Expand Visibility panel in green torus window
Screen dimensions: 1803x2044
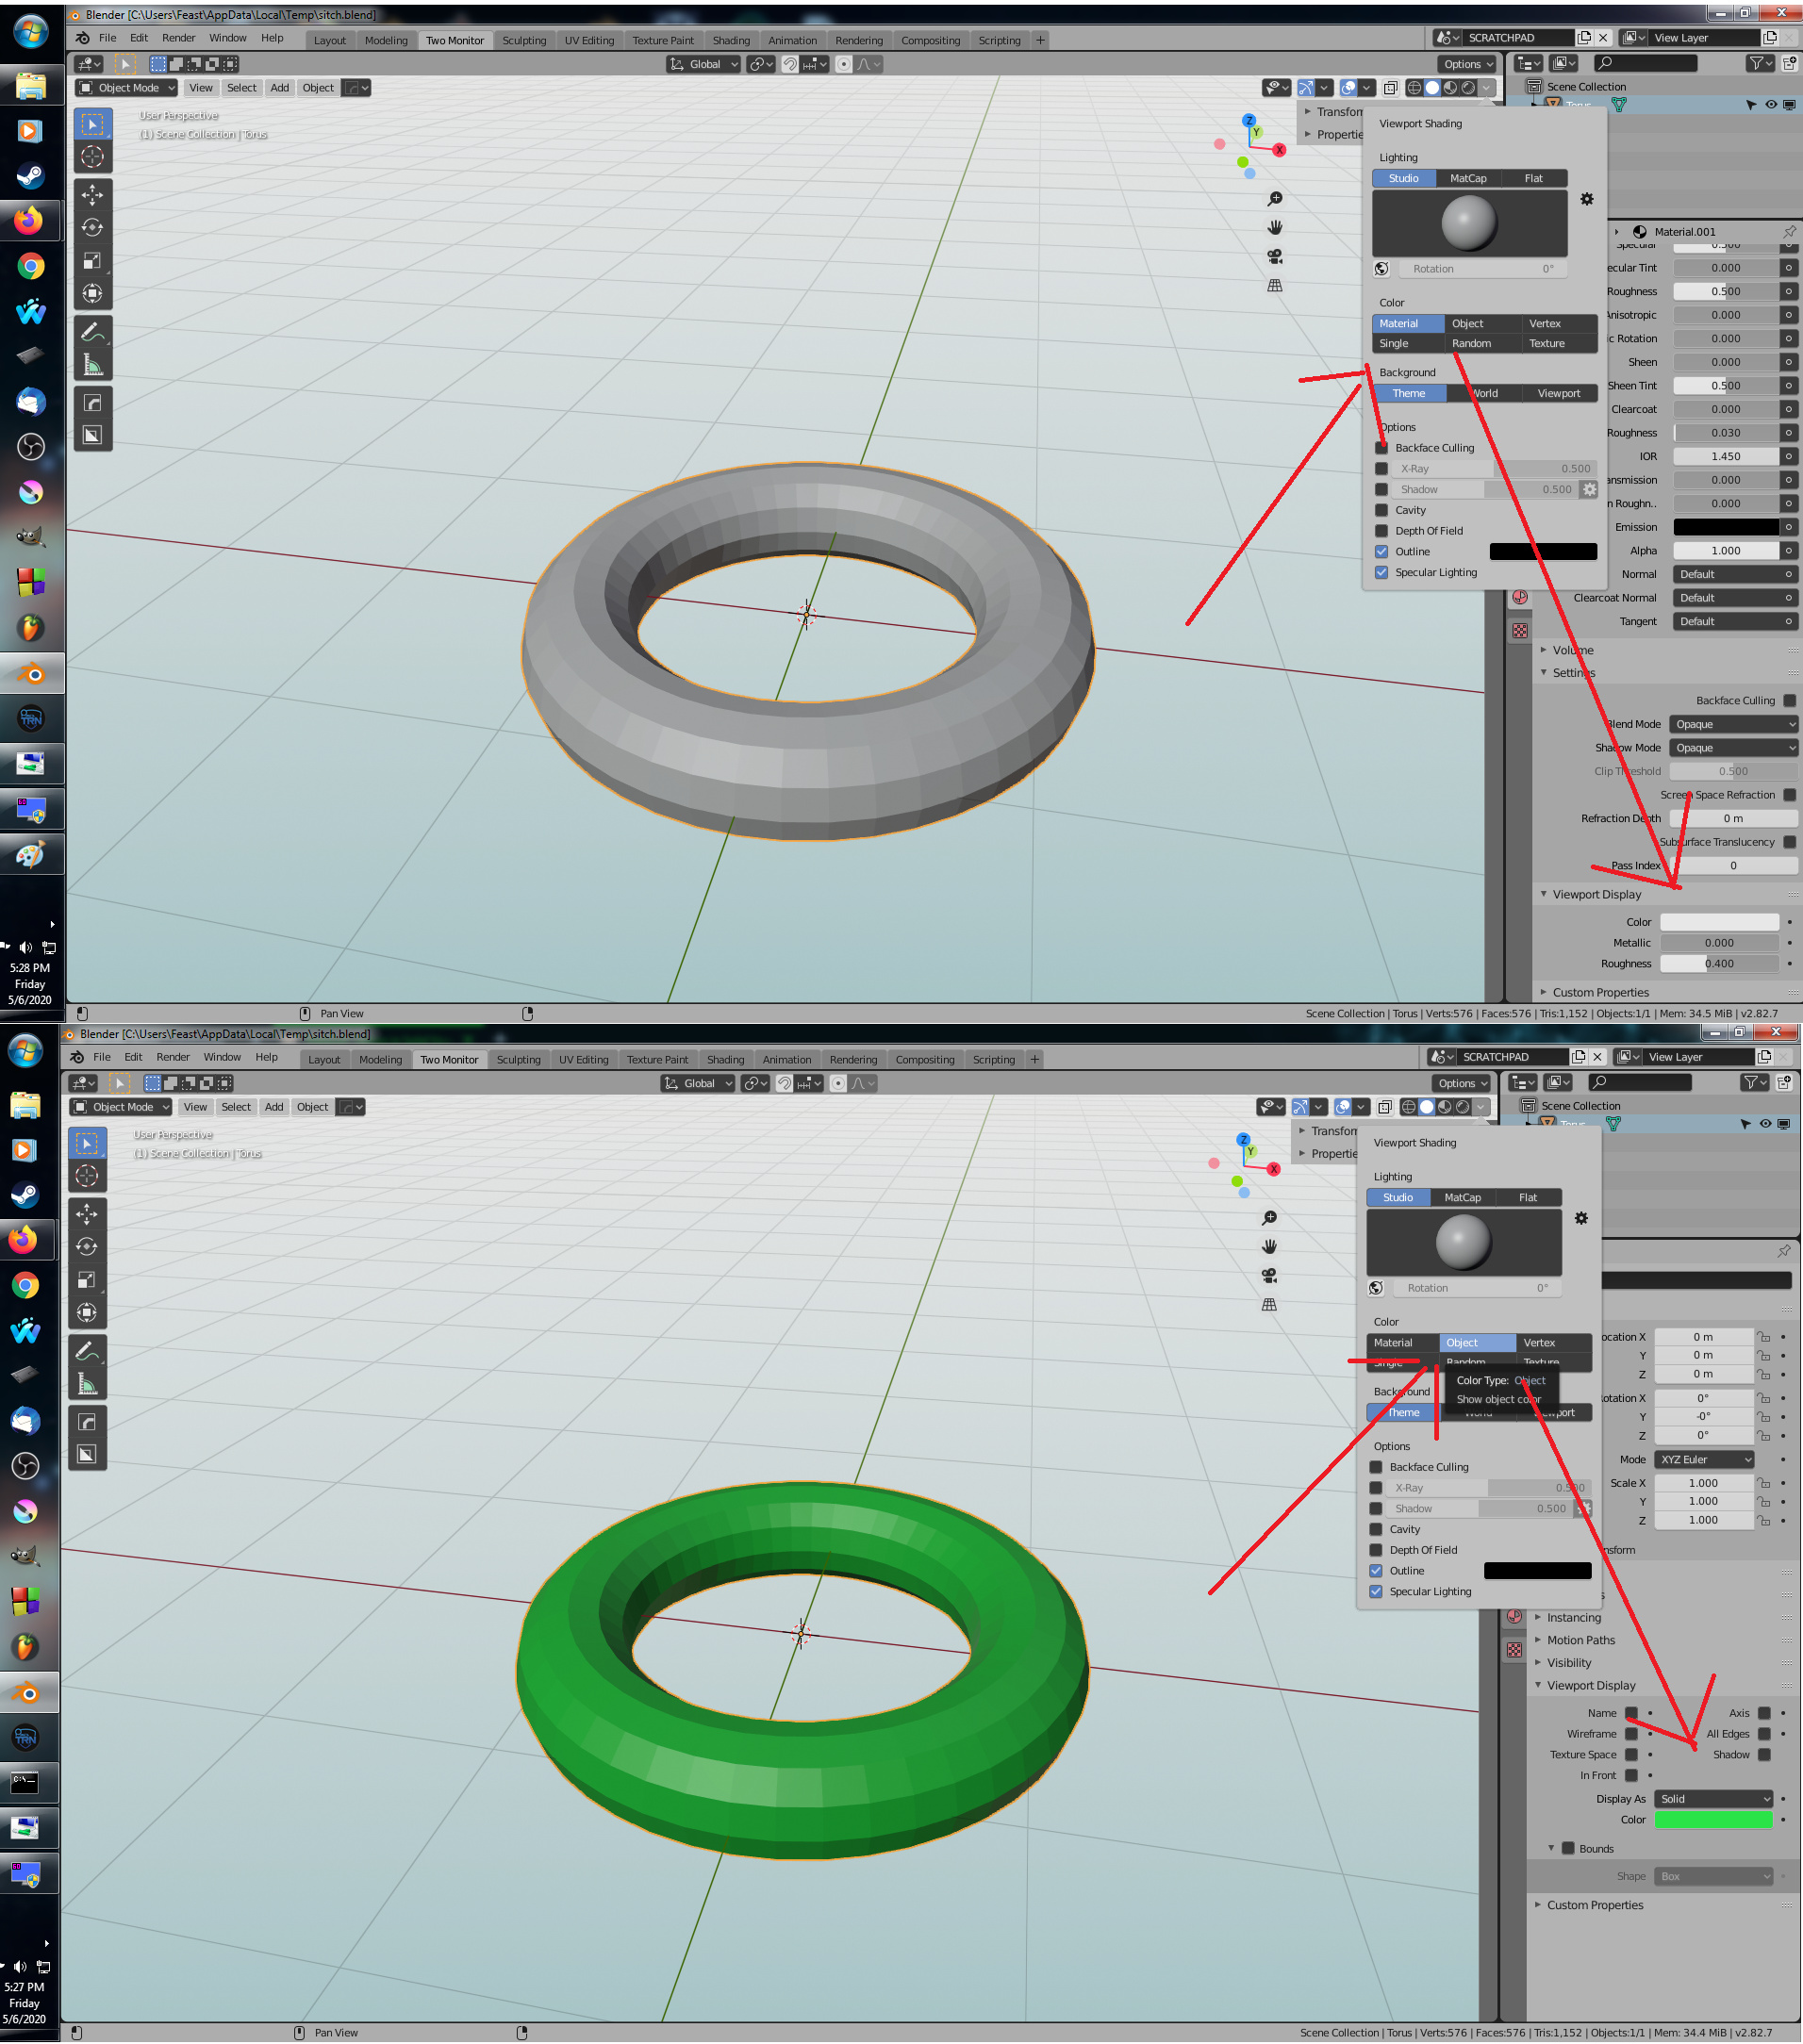(1569, 1663)
